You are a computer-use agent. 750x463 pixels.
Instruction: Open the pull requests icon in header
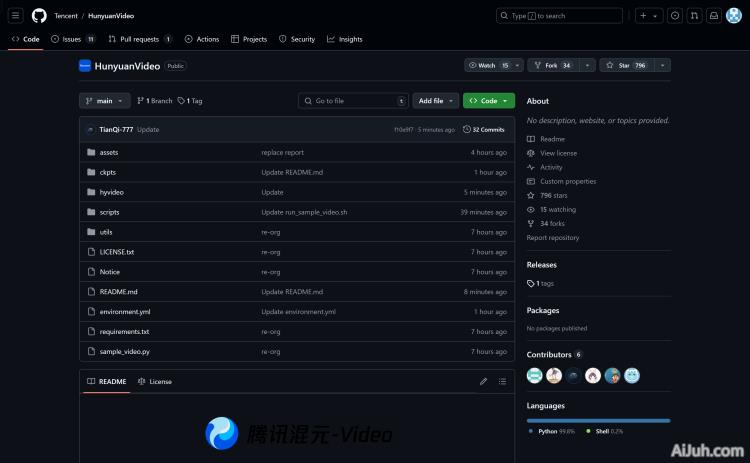point(695,16)
